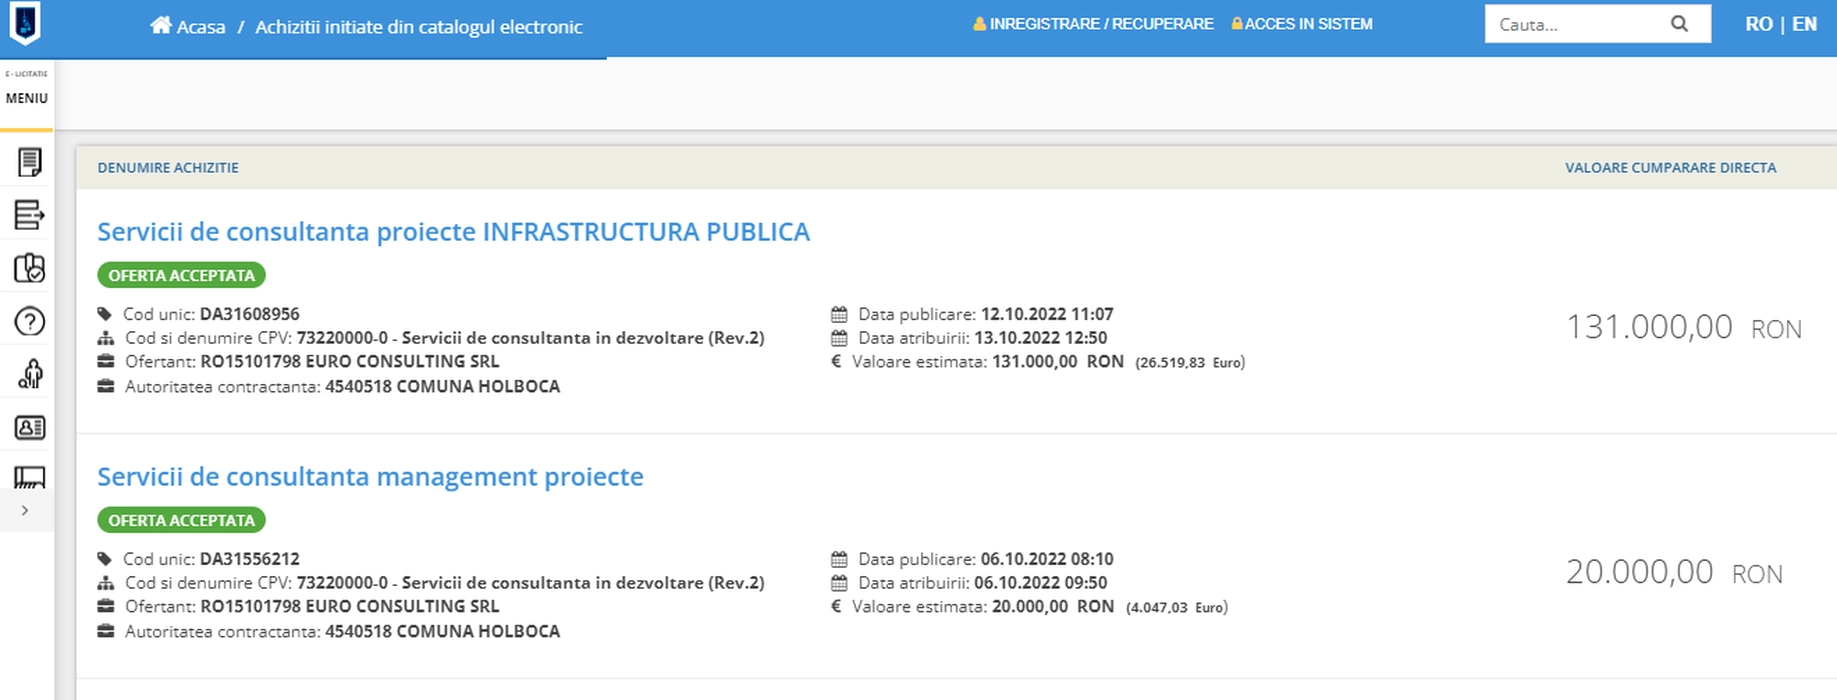Screen dimensions: 1837x700
Task: Click OFERTA ACCEPTATA badge of management proiecte
Action: click(x=181, y=520)
